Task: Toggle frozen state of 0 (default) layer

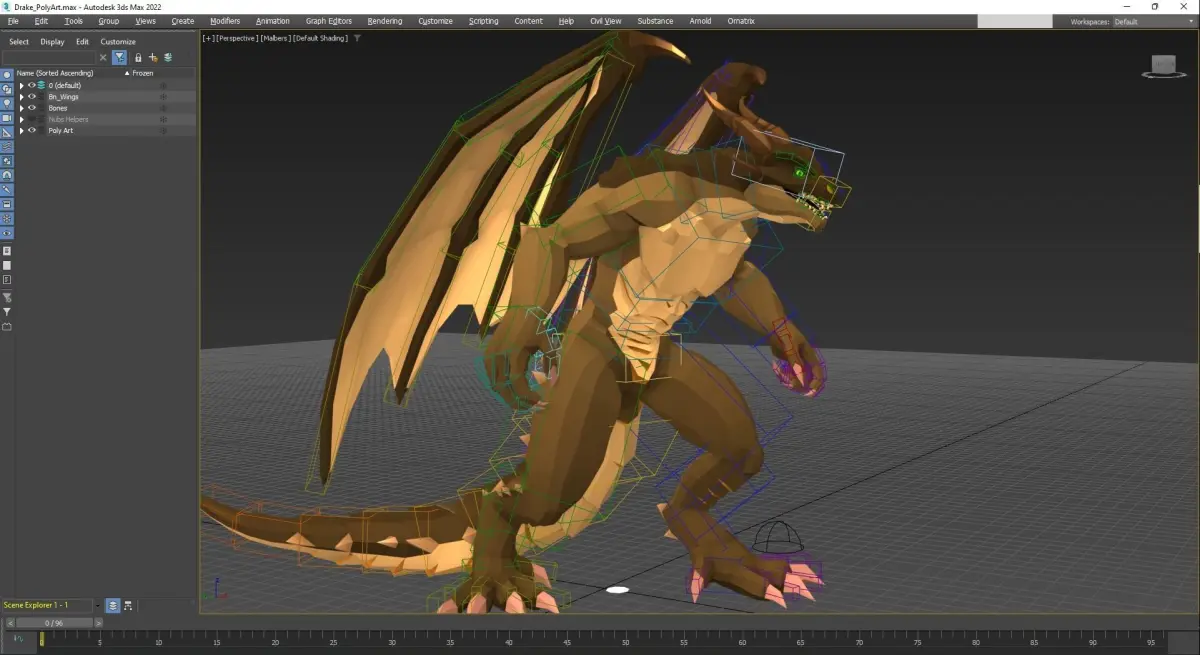Action: (163, 85)
